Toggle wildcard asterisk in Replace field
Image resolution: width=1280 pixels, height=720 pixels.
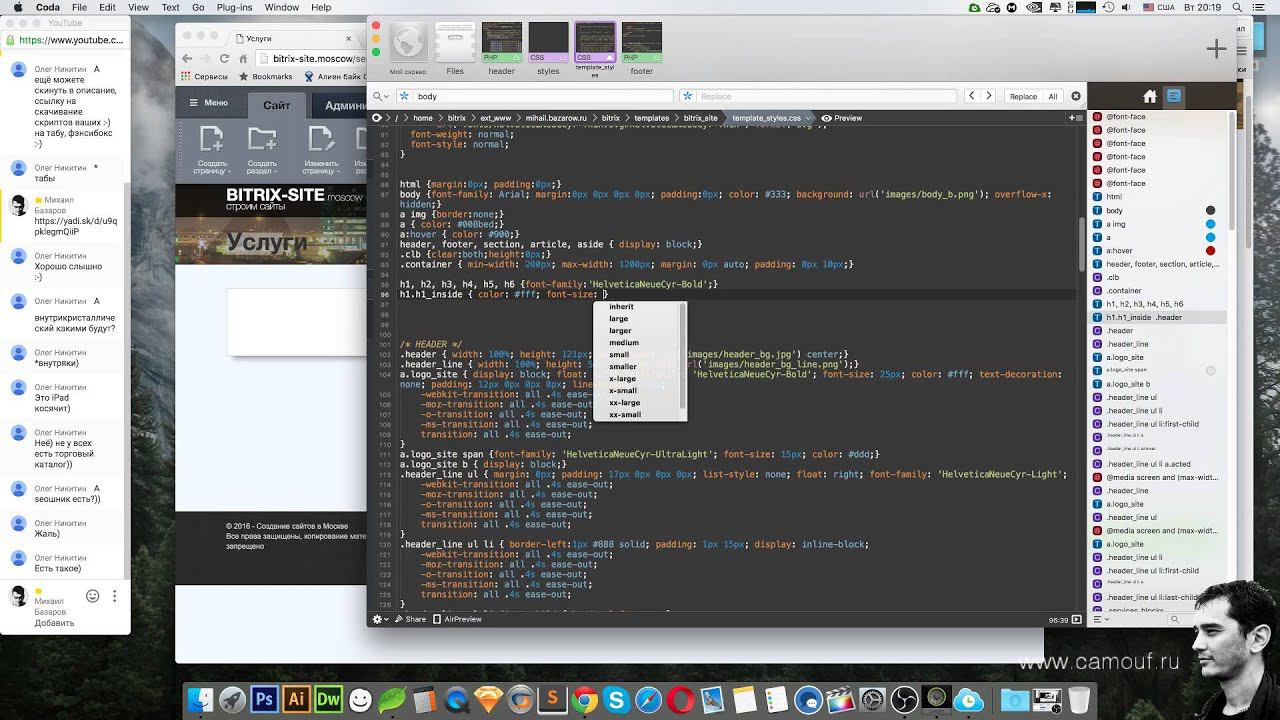(687, 96)
